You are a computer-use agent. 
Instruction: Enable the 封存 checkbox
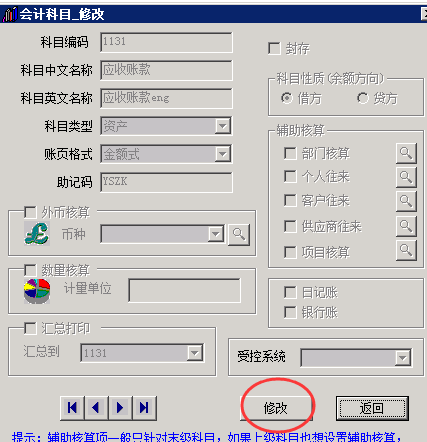274,48
